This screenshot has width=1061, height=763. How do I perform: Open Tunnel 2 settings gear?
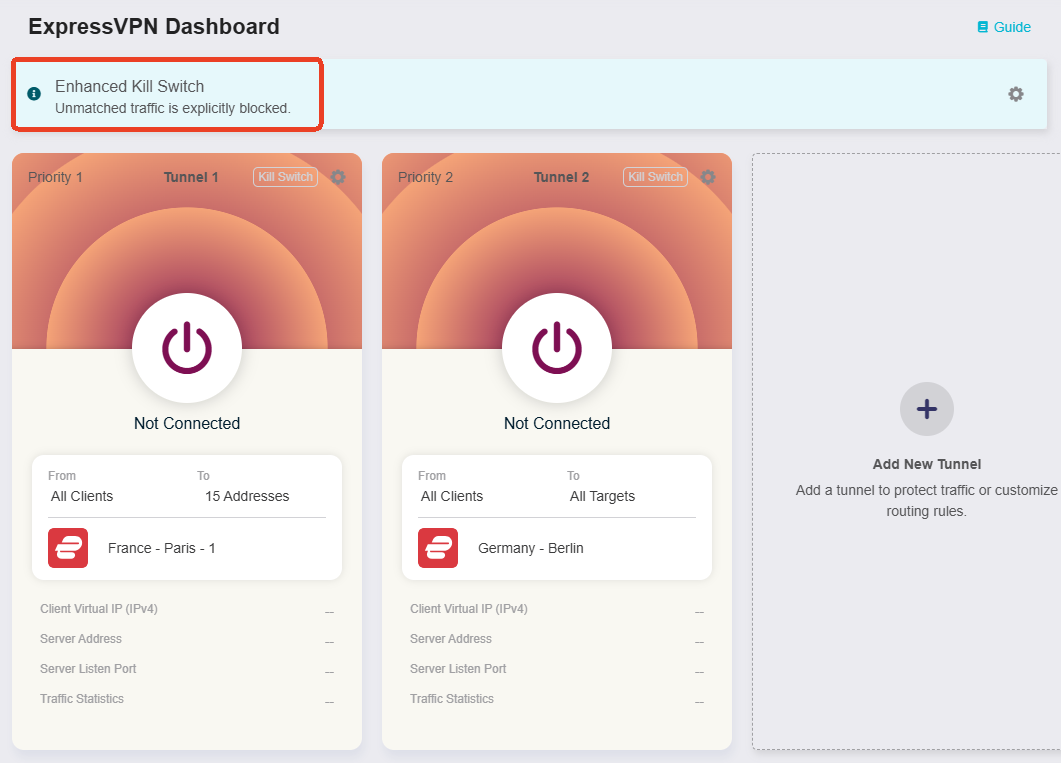tap(708, 177)
